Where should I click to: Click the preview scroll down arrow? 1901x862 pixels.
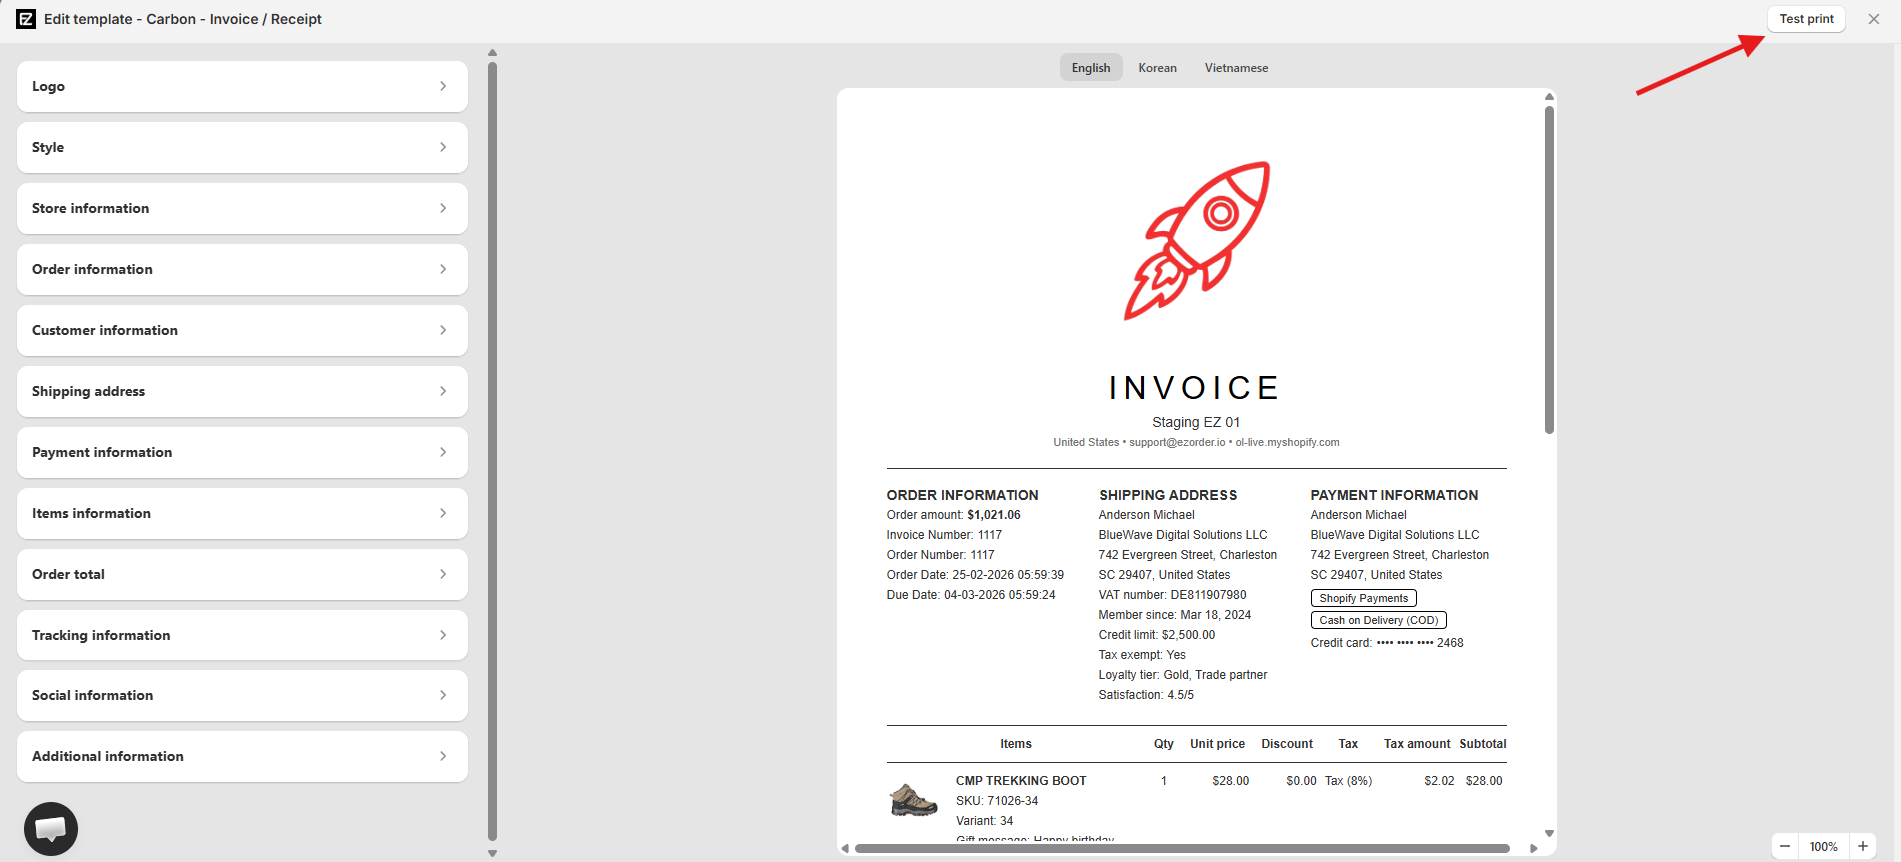(x=1549, y=833)
